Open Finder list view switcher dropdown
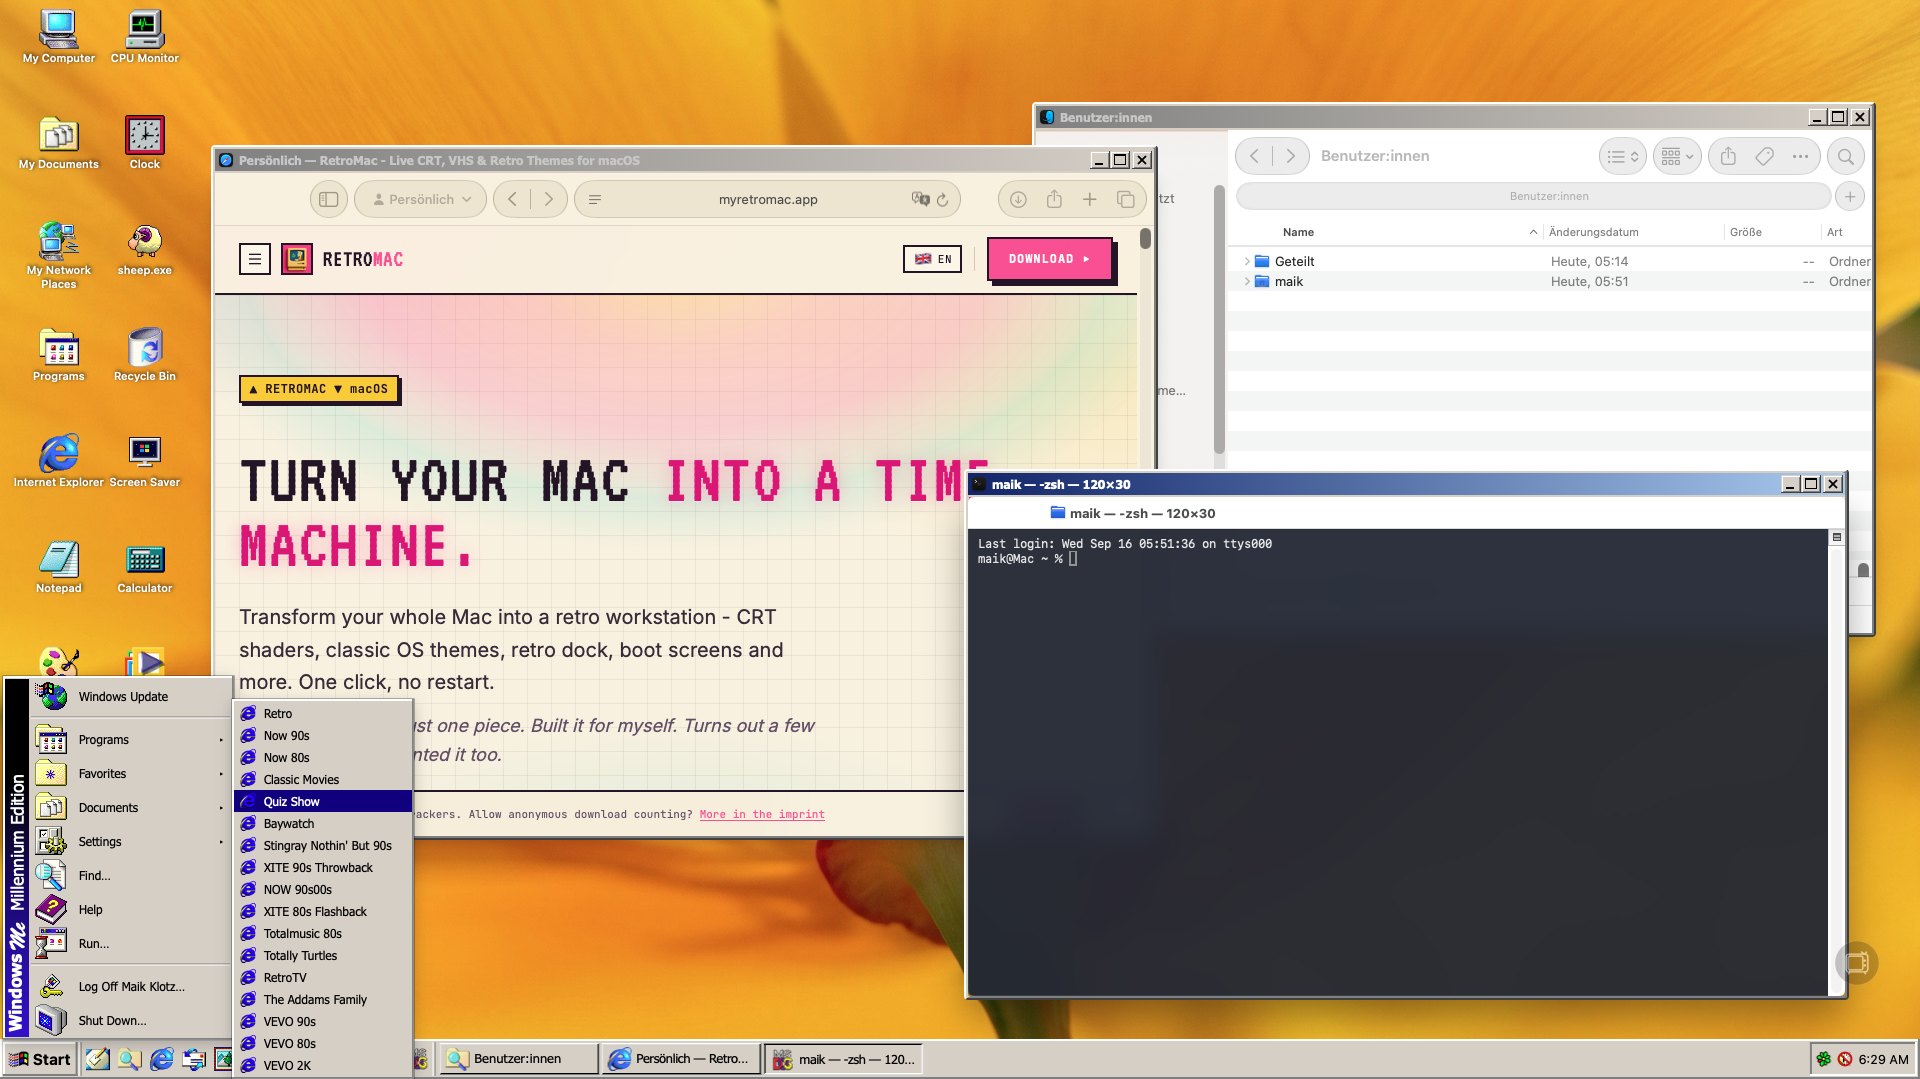Image resolution: width=1920 pixels, height=1079 pixels. 1622,156
